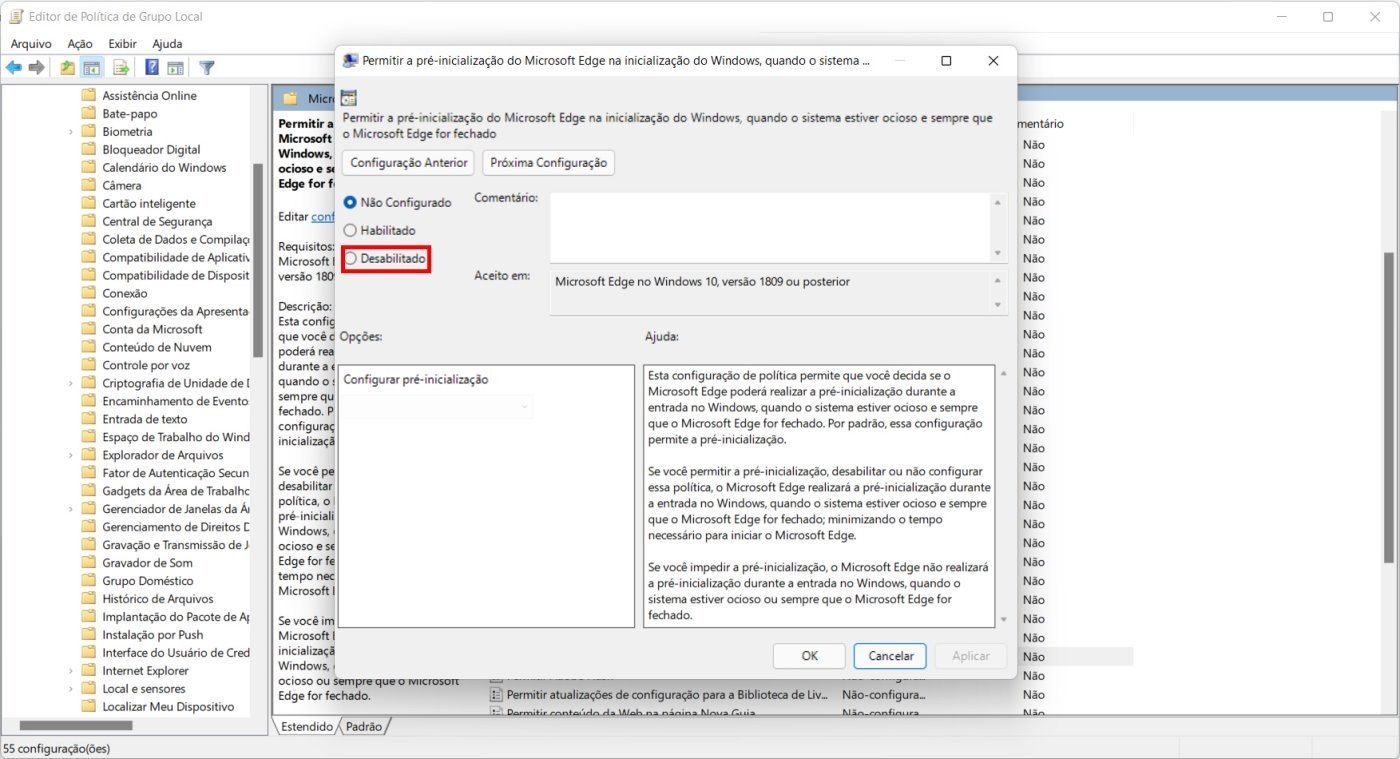
Task: Switch to the Padrão tab
Action: (x=363, y=727)
